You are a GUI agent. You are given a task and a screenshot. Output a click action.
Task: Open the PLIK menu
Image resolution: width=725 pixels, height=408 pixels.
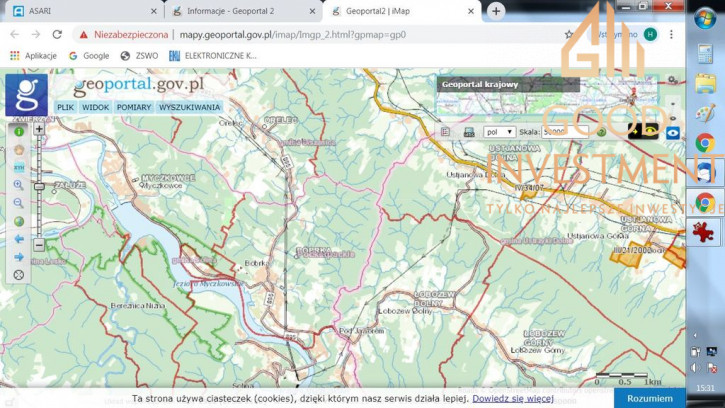65,107
